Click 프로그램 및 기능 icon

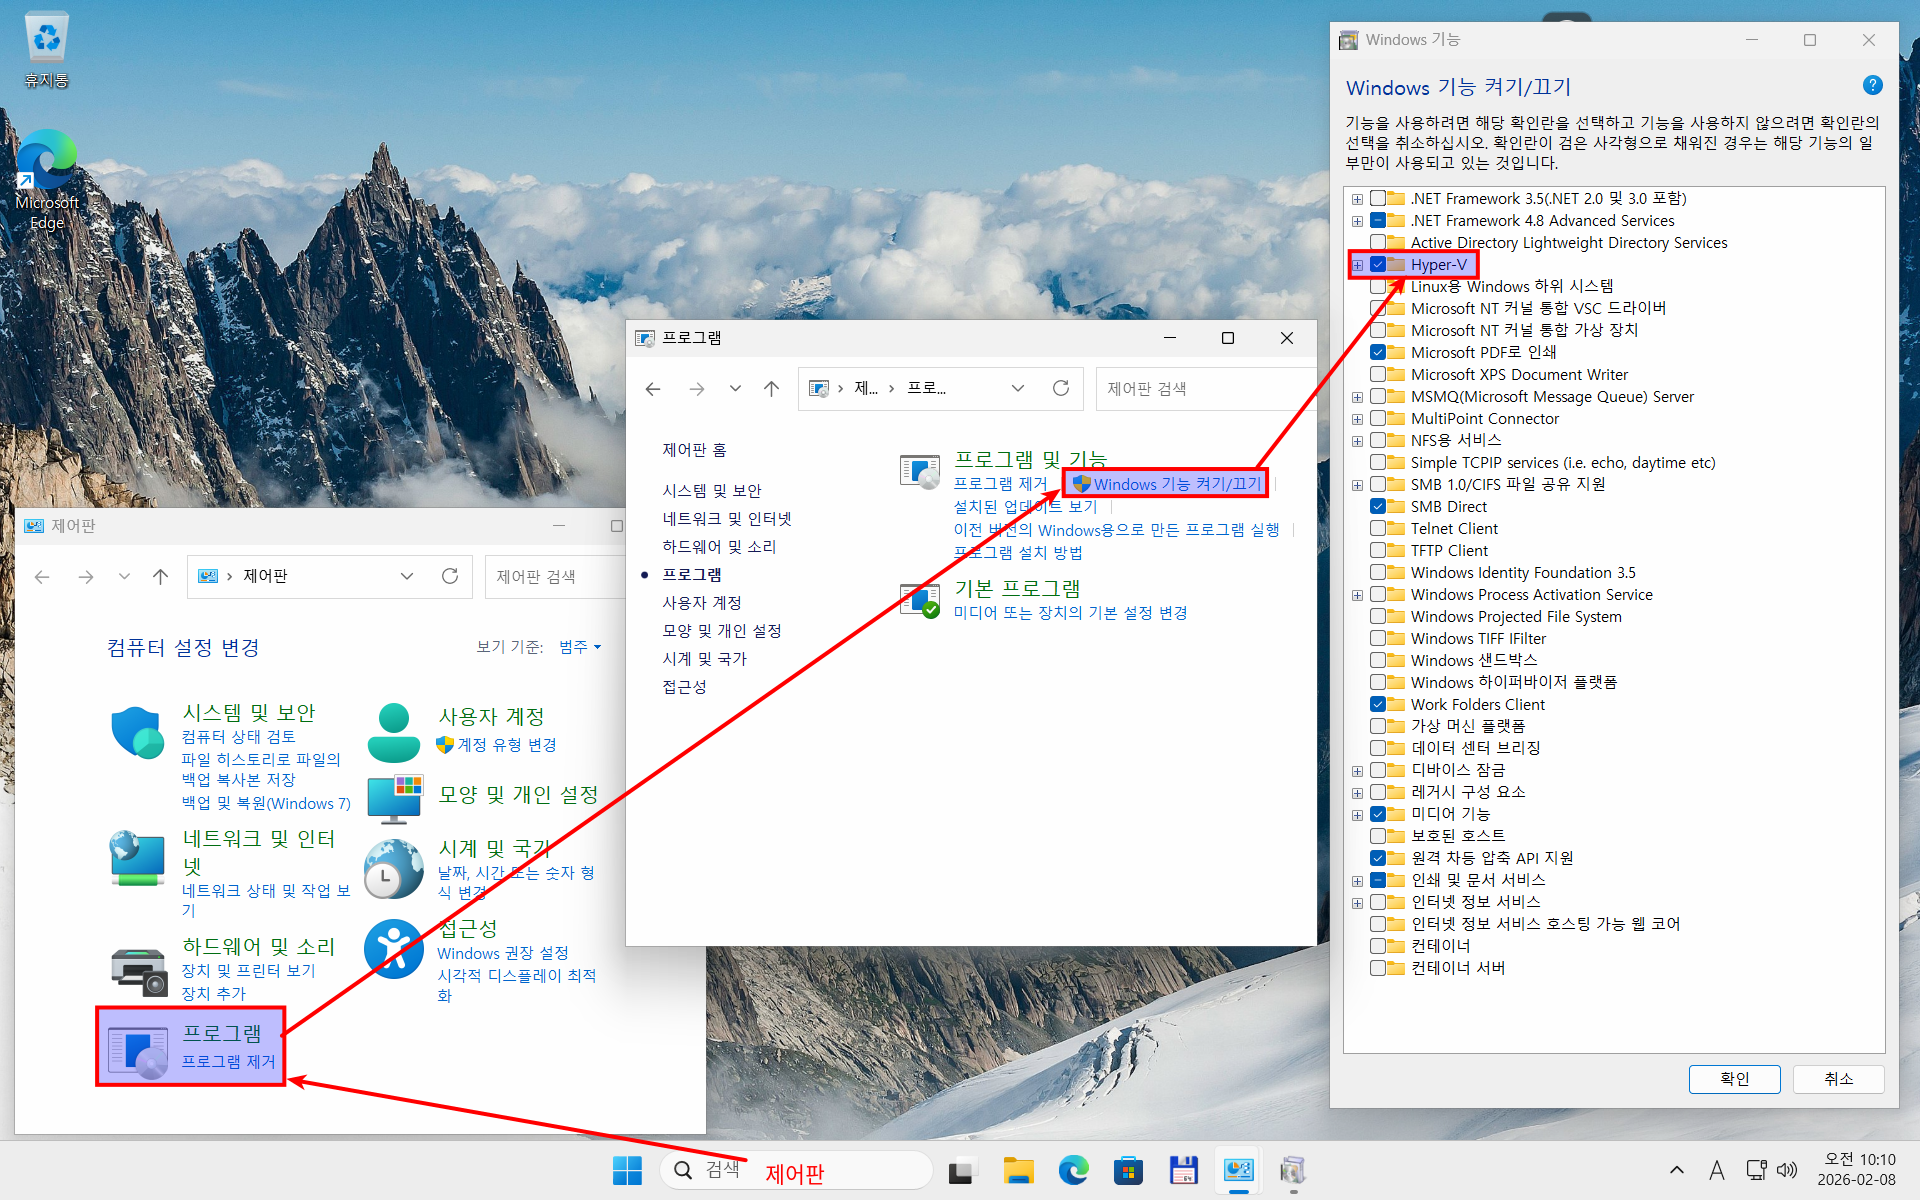(x=919, y=471)
